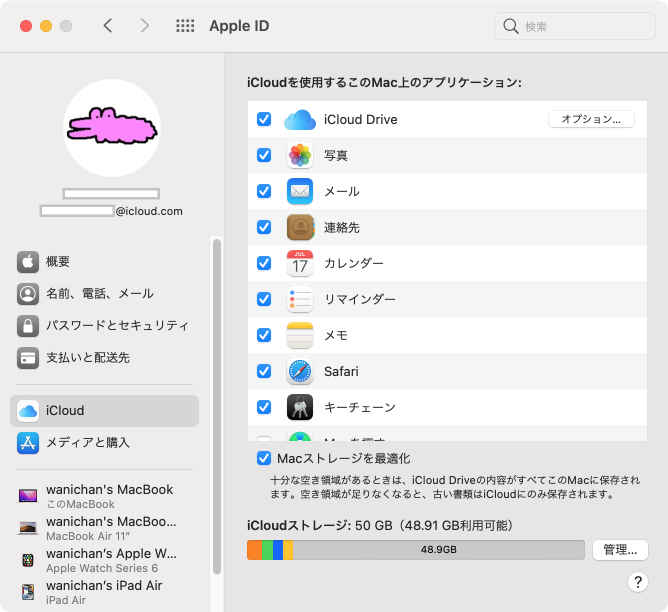Open the 概要 sidebar section
Viewport: 668px width, 612px height.
(104, 261)
